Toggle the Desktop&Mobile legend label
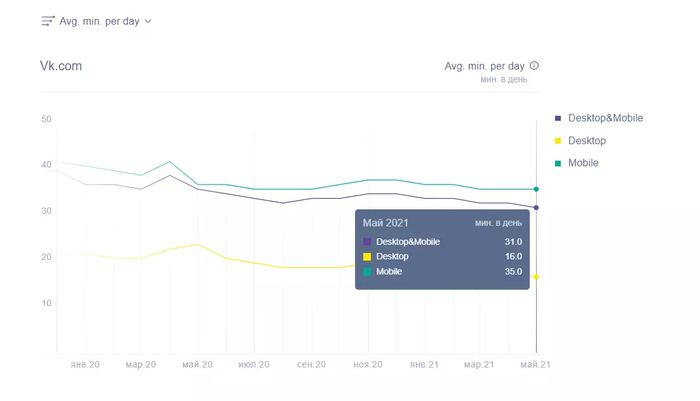Image resolution: width=700 pixels, height=401 pixels. coord(605,118)
